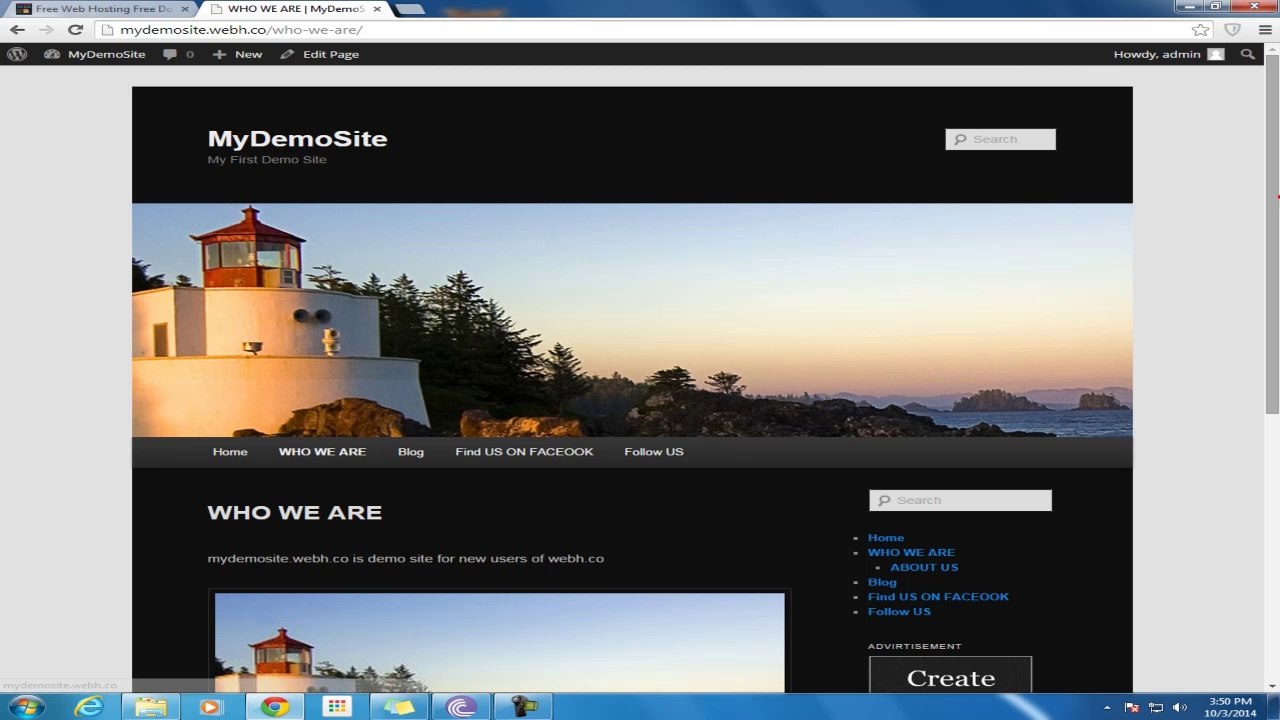Open the 'Howdy, admin' account menu

click(1168, 54)
